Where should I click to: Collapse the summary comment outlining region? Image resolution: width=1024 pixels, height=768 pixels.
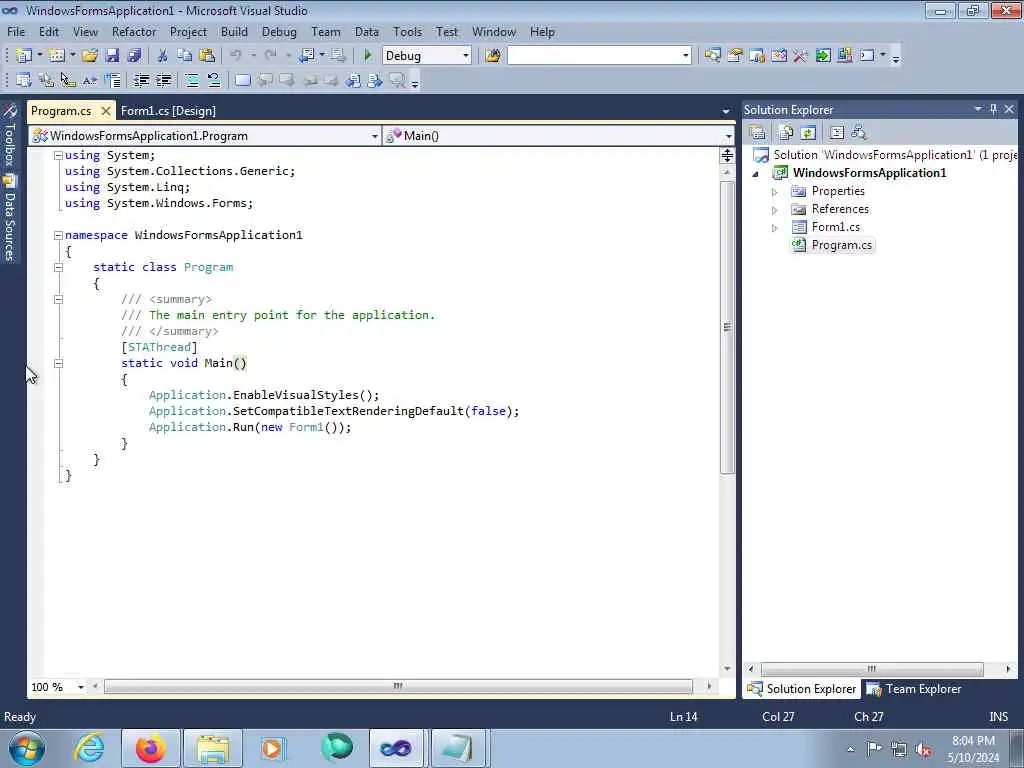pyautogui.click(x=58, y=299)
